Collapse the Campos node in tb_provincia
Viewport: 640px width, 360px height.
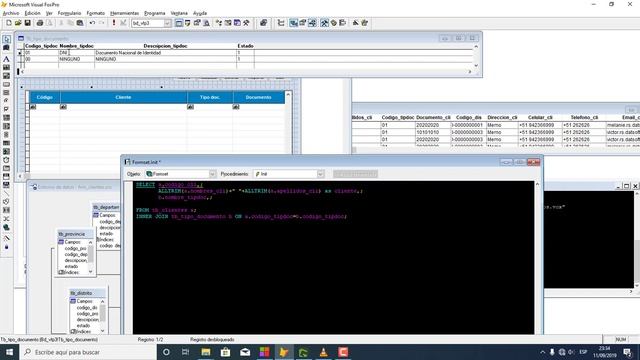(61, 242)
